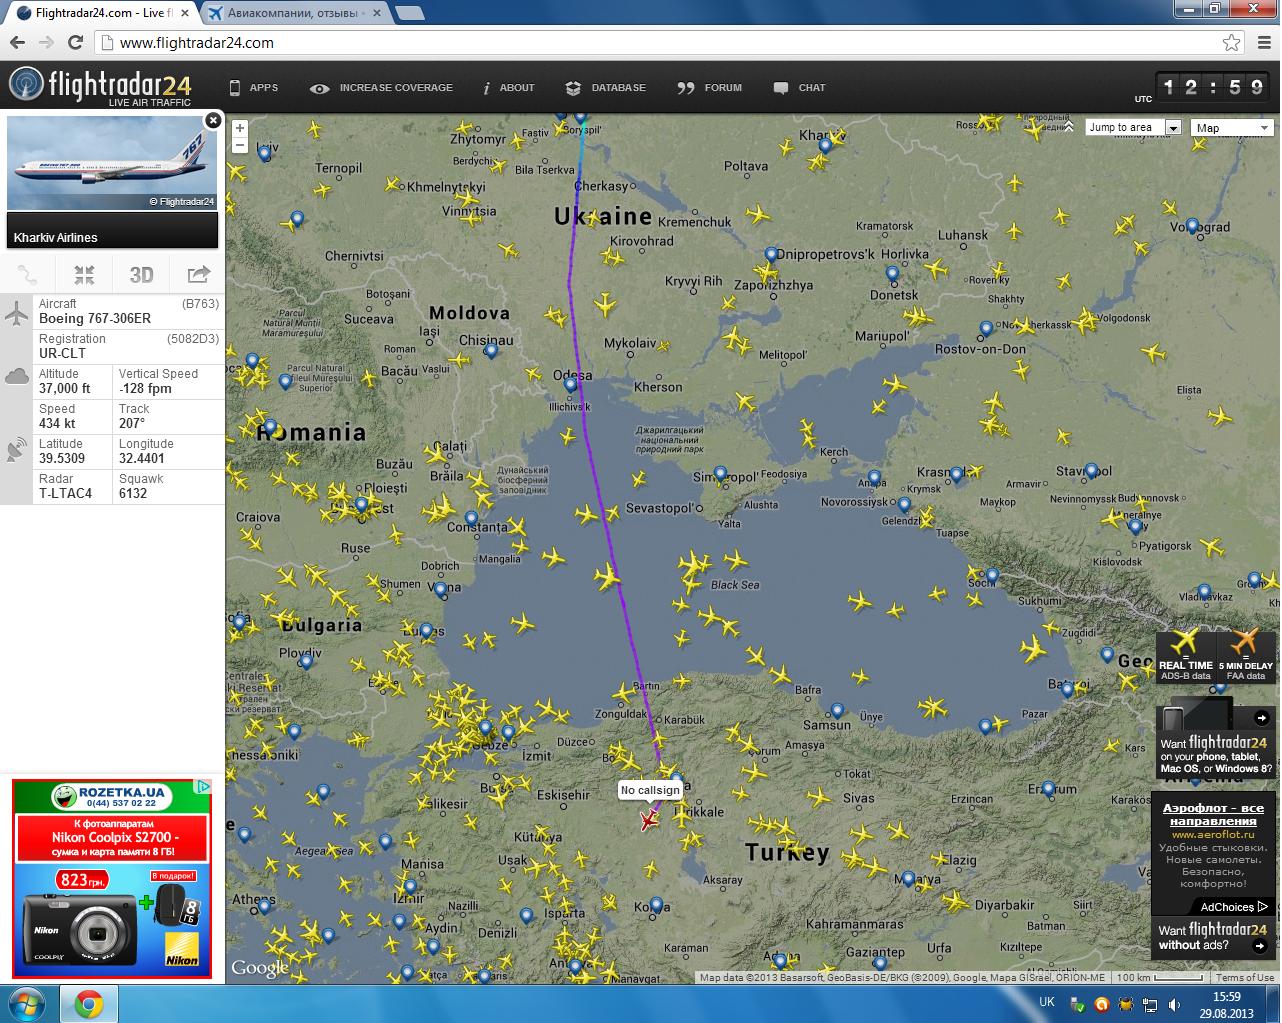Click the Flightradar24 logo
The width and height of the screenshot is (1282, 1023).
[100, 87]
